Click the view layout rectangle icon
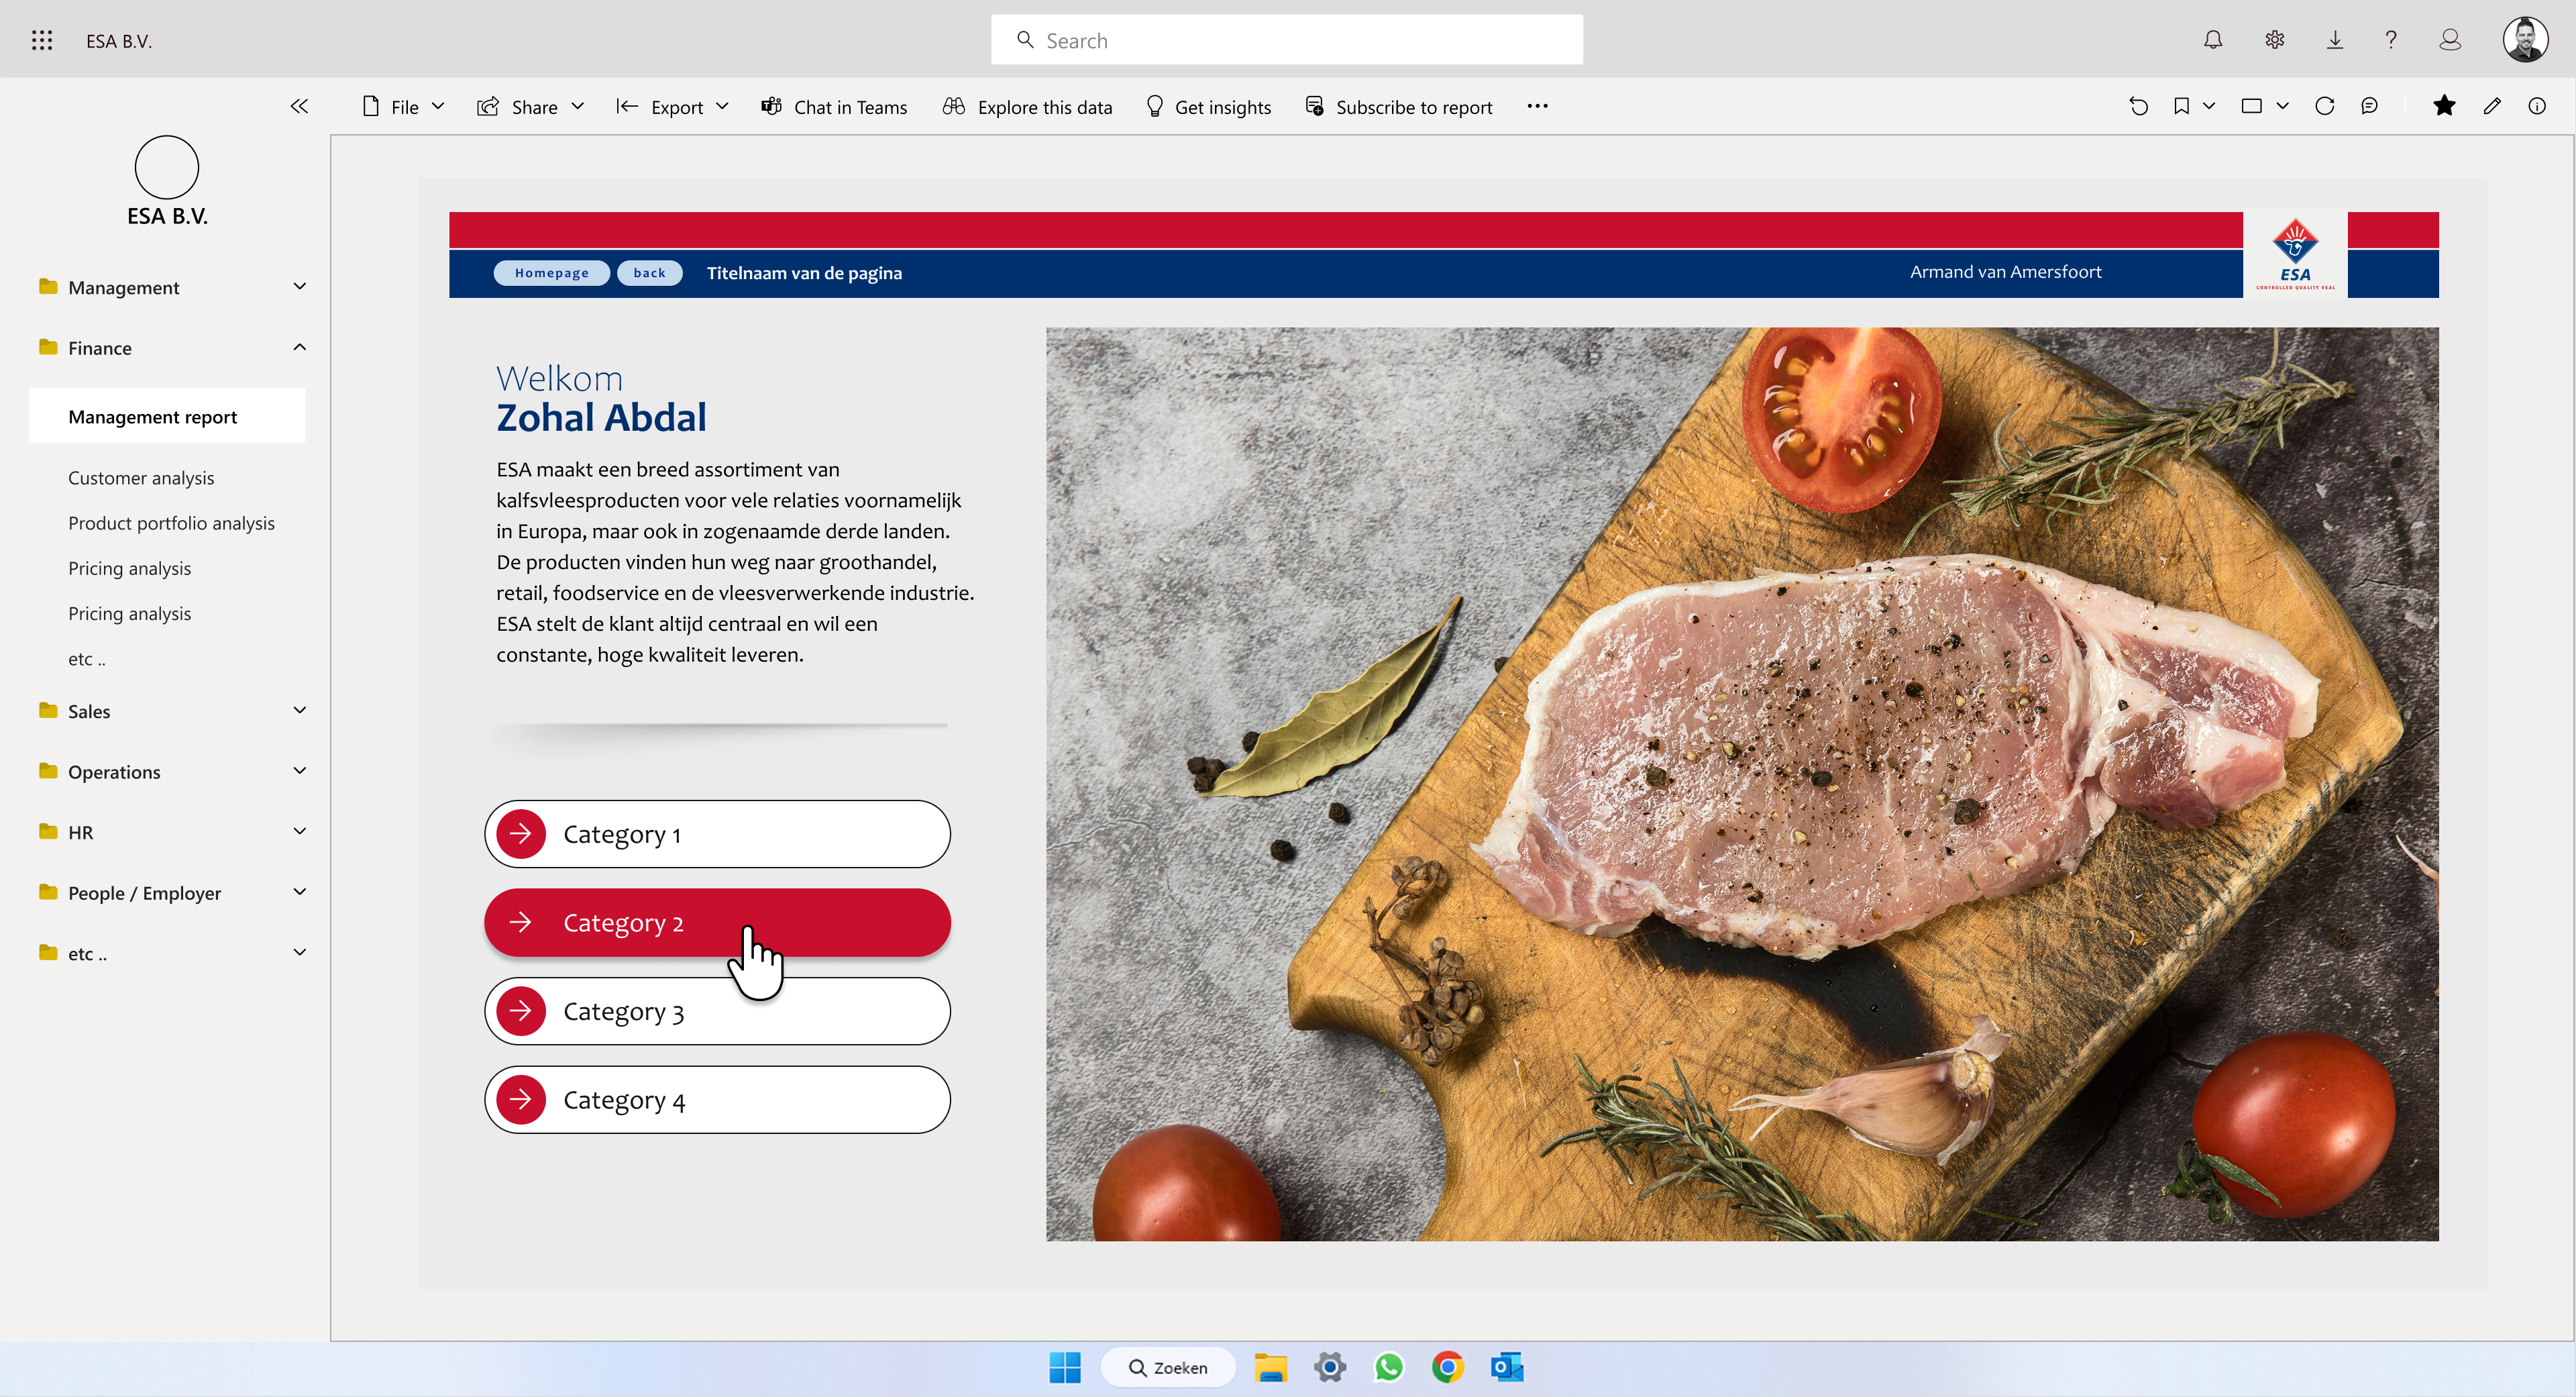 pos(2251,106)
